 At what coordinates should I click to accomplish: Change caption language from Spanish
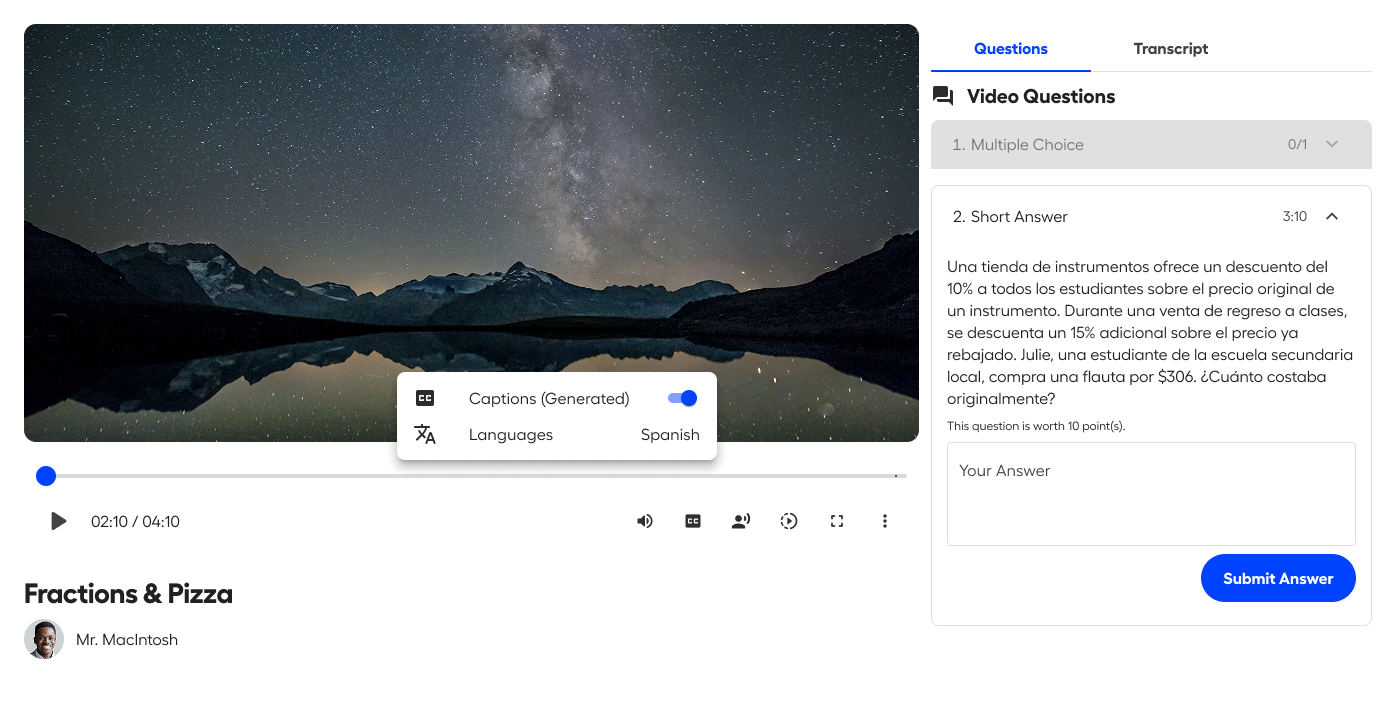669,435
